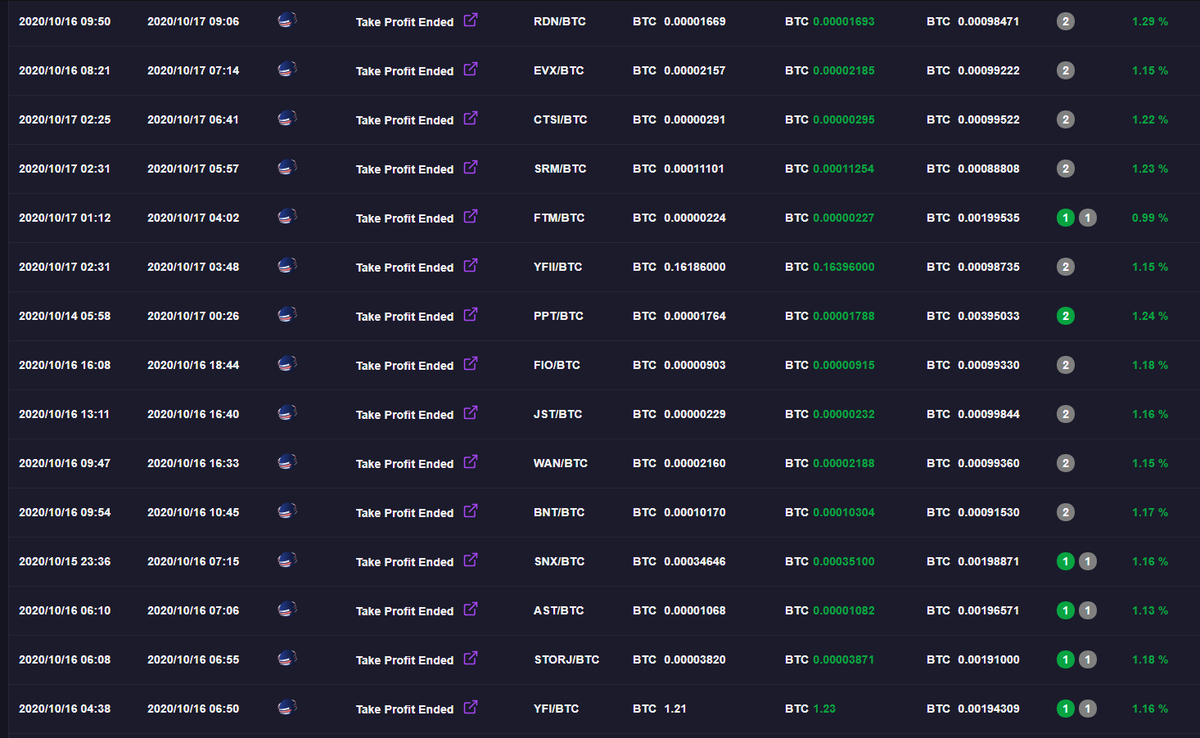
Task: Click Take Profit Ended status for FTM/BTC
Action: (x=405, y=218)
